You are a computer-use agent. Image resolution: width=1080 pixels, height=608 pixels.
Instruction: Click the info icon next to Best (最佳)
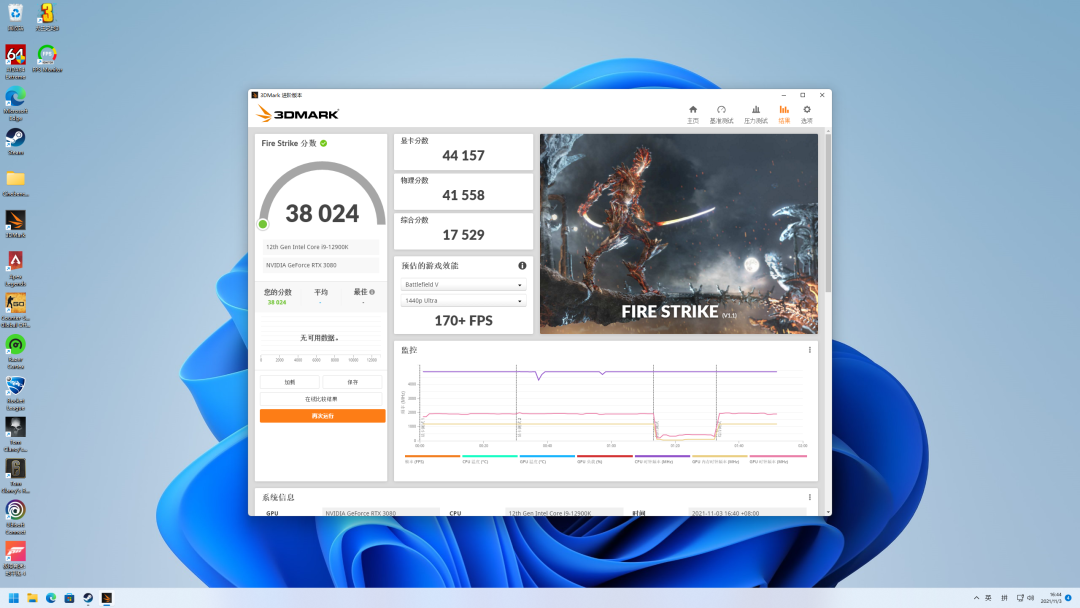[372, 292]
